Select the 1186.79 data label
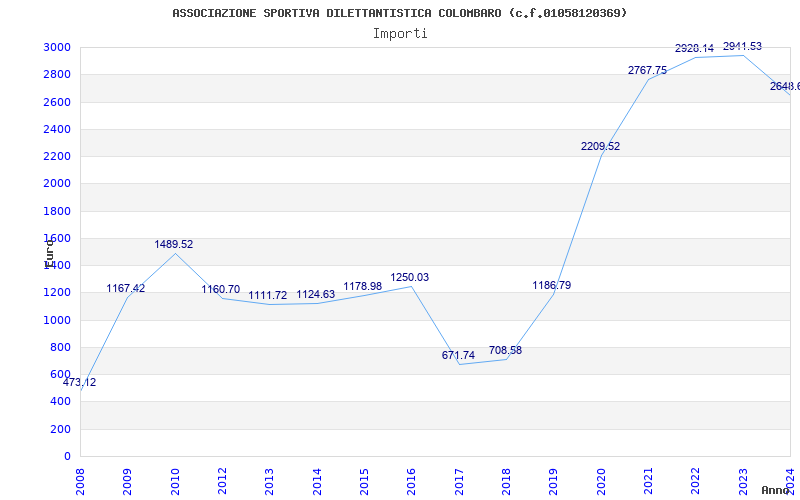800x500 pixels. point(552,285)
